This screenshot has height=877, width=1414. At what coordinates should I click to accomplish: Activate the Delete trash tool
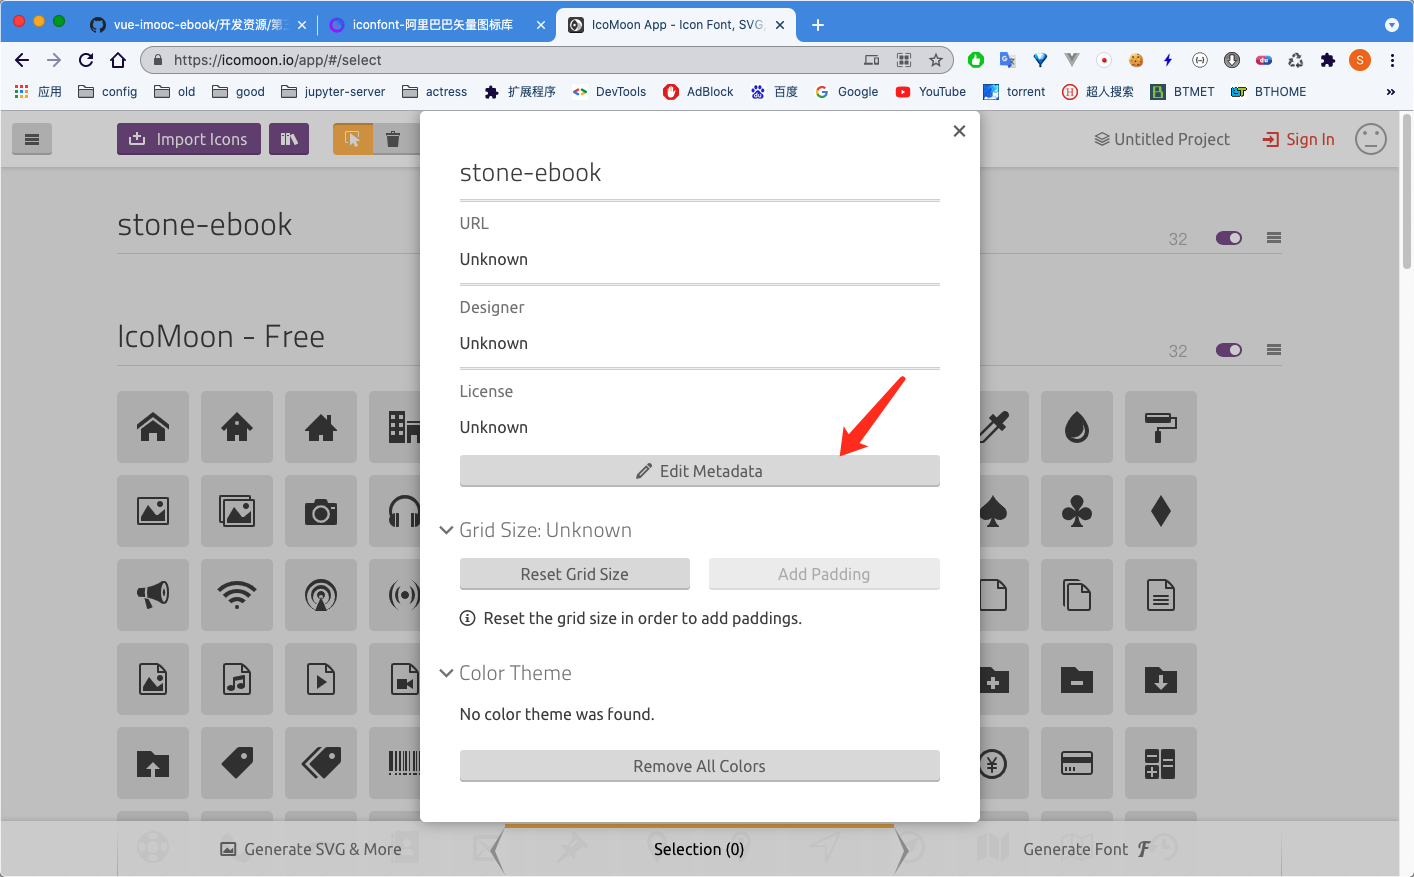(394, 139)
